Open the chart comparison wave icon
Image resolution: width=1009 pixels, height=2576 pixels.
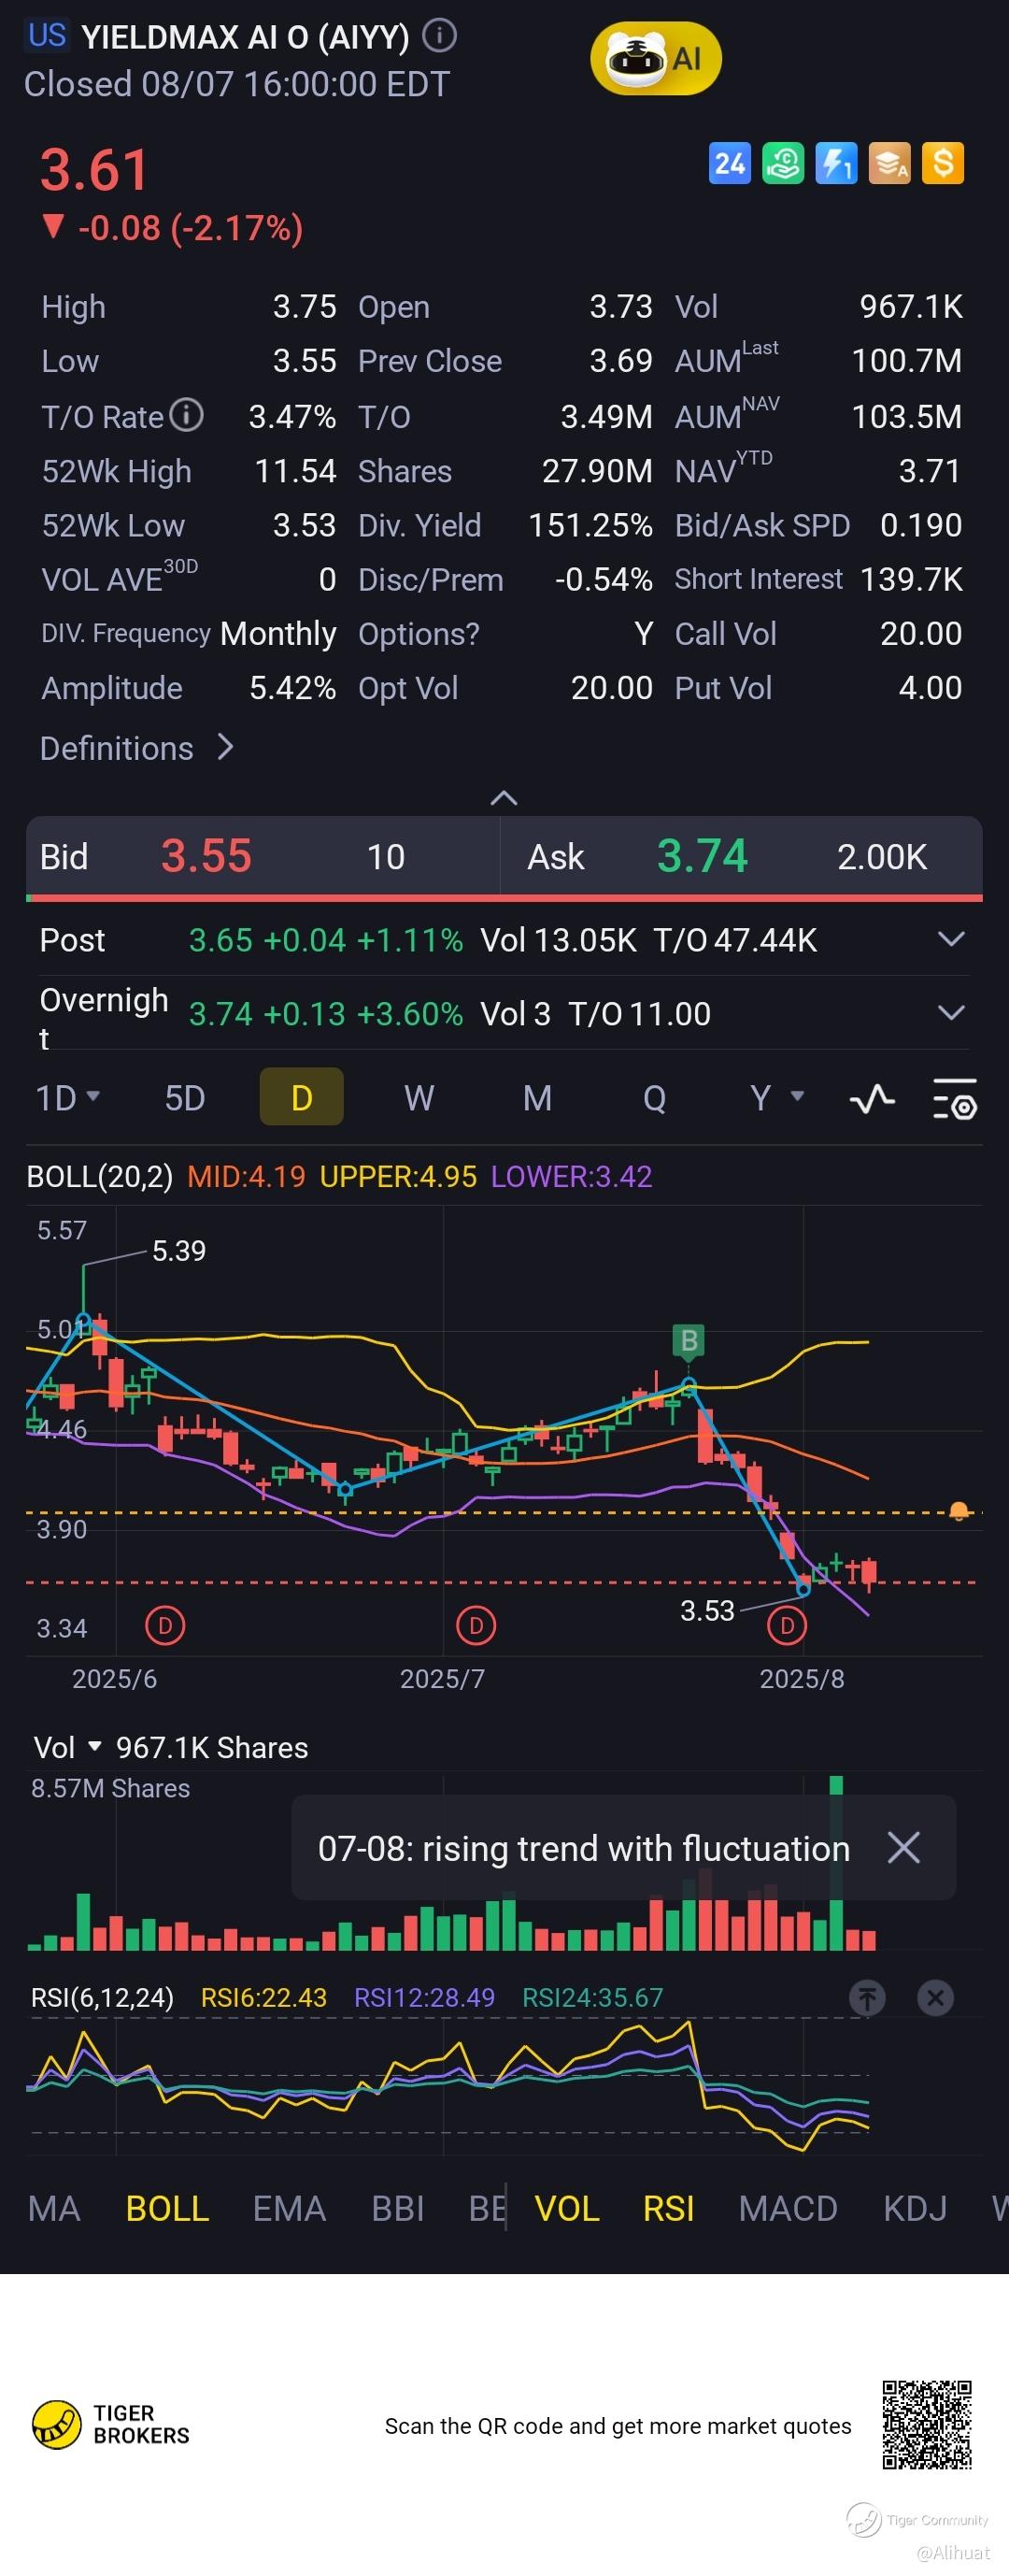(872, 1099)
